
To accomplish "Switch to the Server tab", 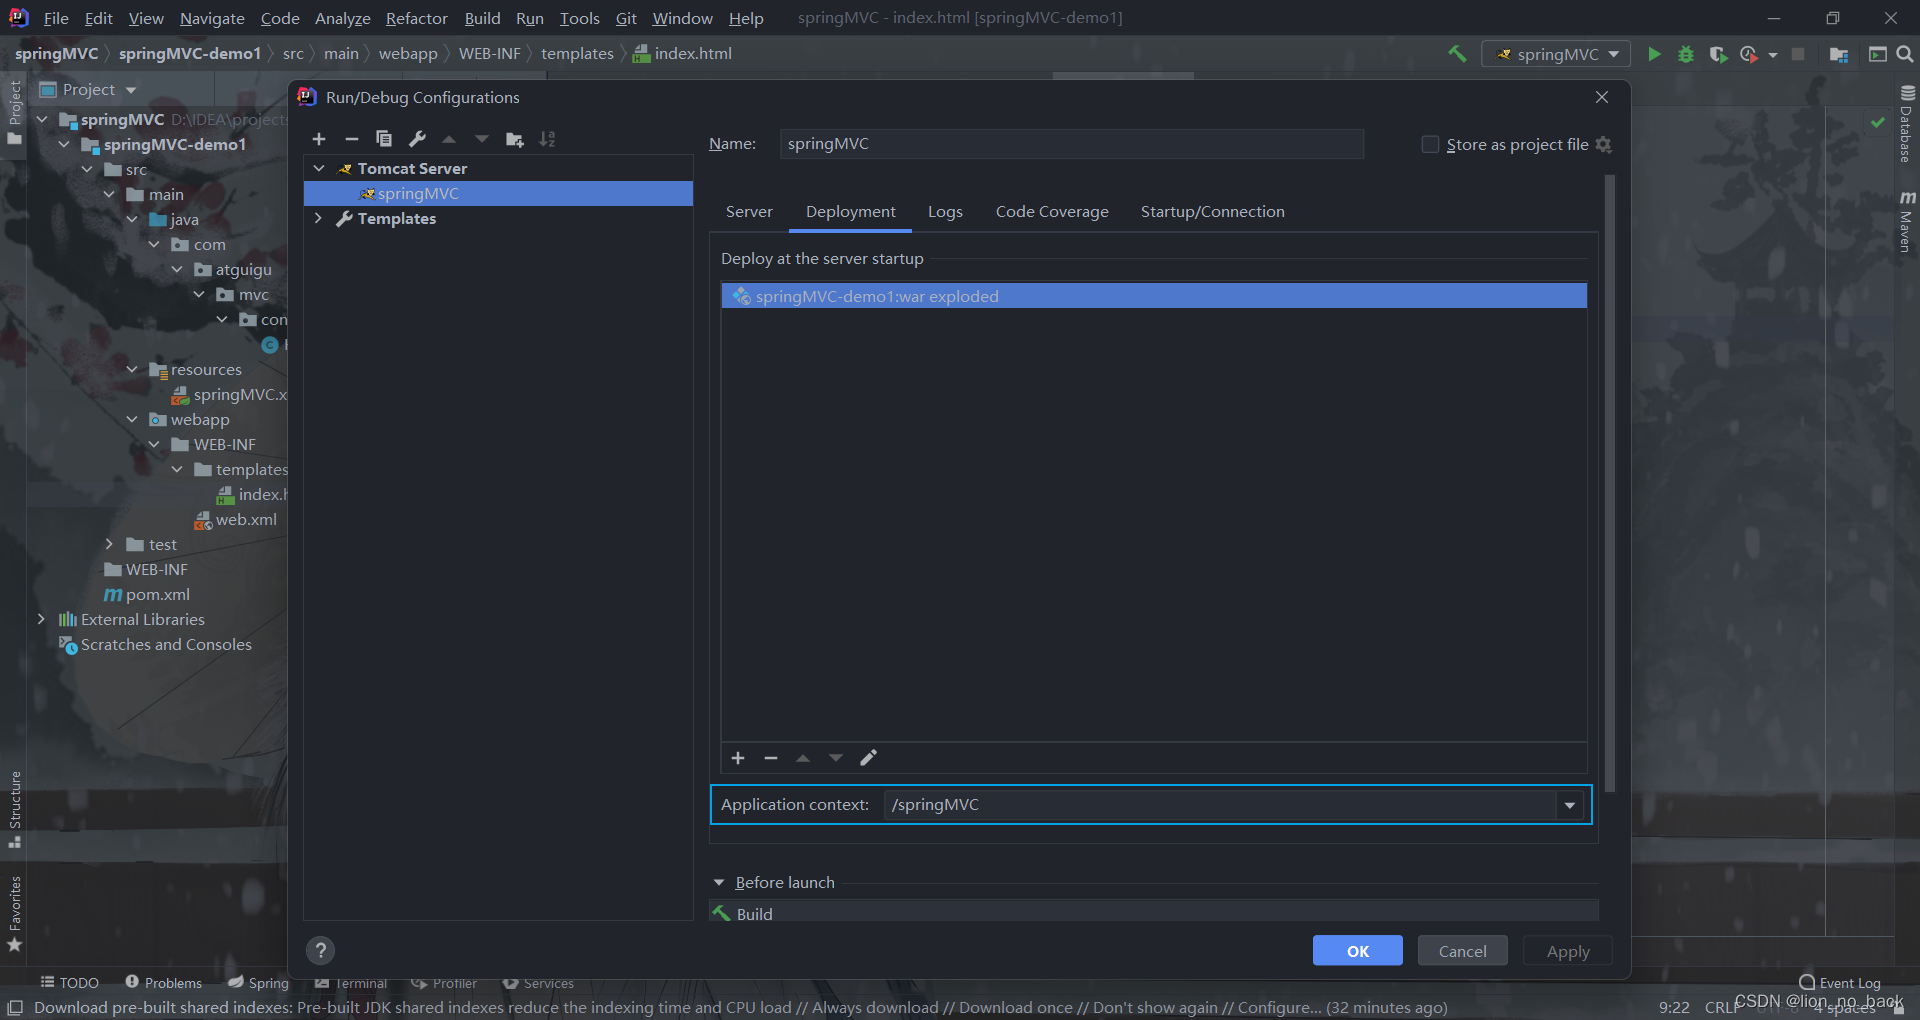I will pyautogui.click(x=749, y=212).
